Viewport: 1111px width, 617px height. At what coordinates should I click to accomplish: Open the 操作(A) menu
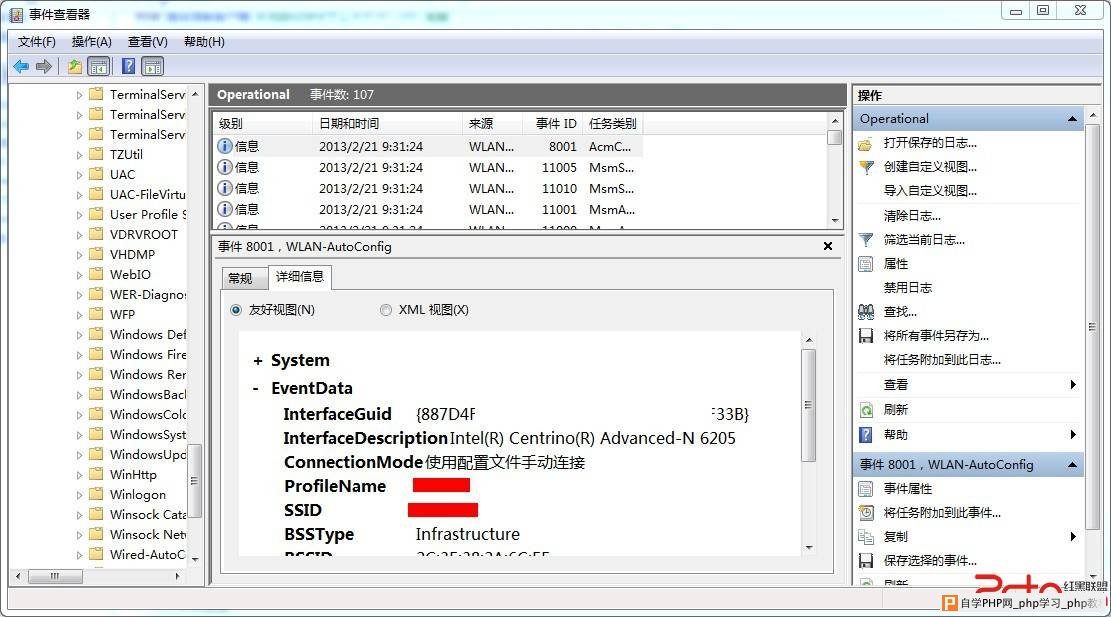tap(91, 42)
